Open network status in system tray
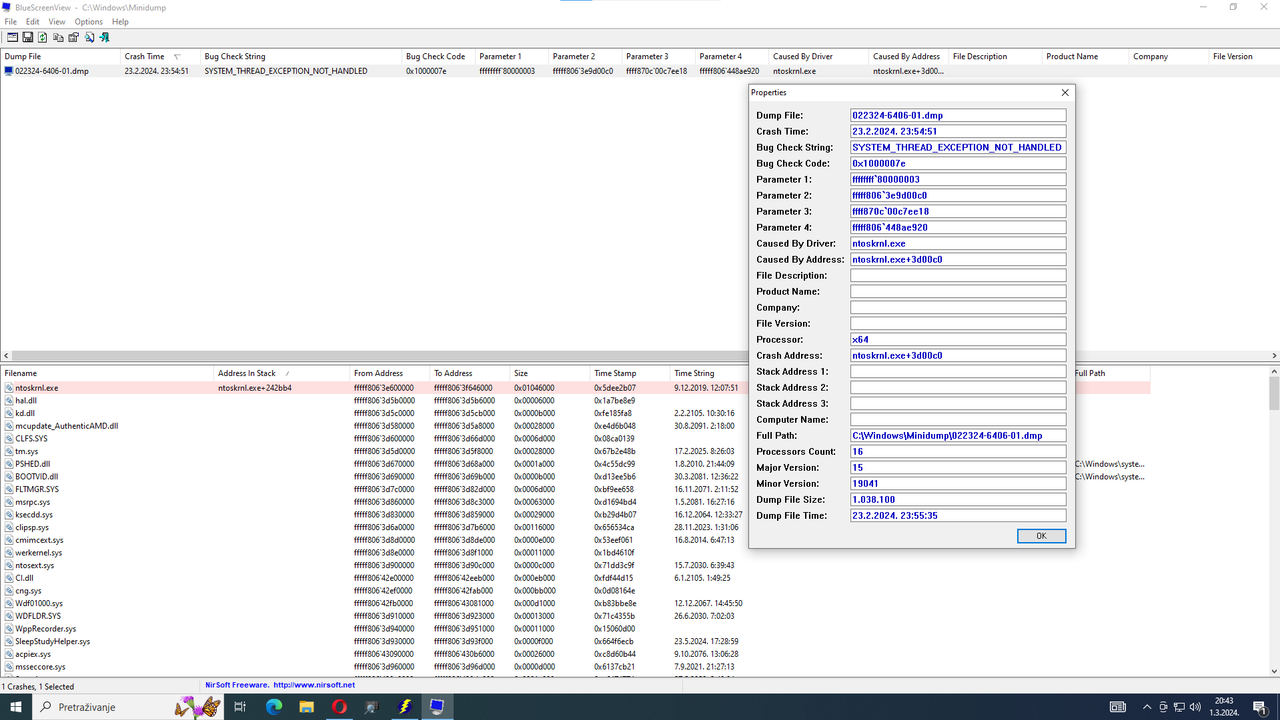This screenshot has height=720, width=1280. (x=1179, y=707)
